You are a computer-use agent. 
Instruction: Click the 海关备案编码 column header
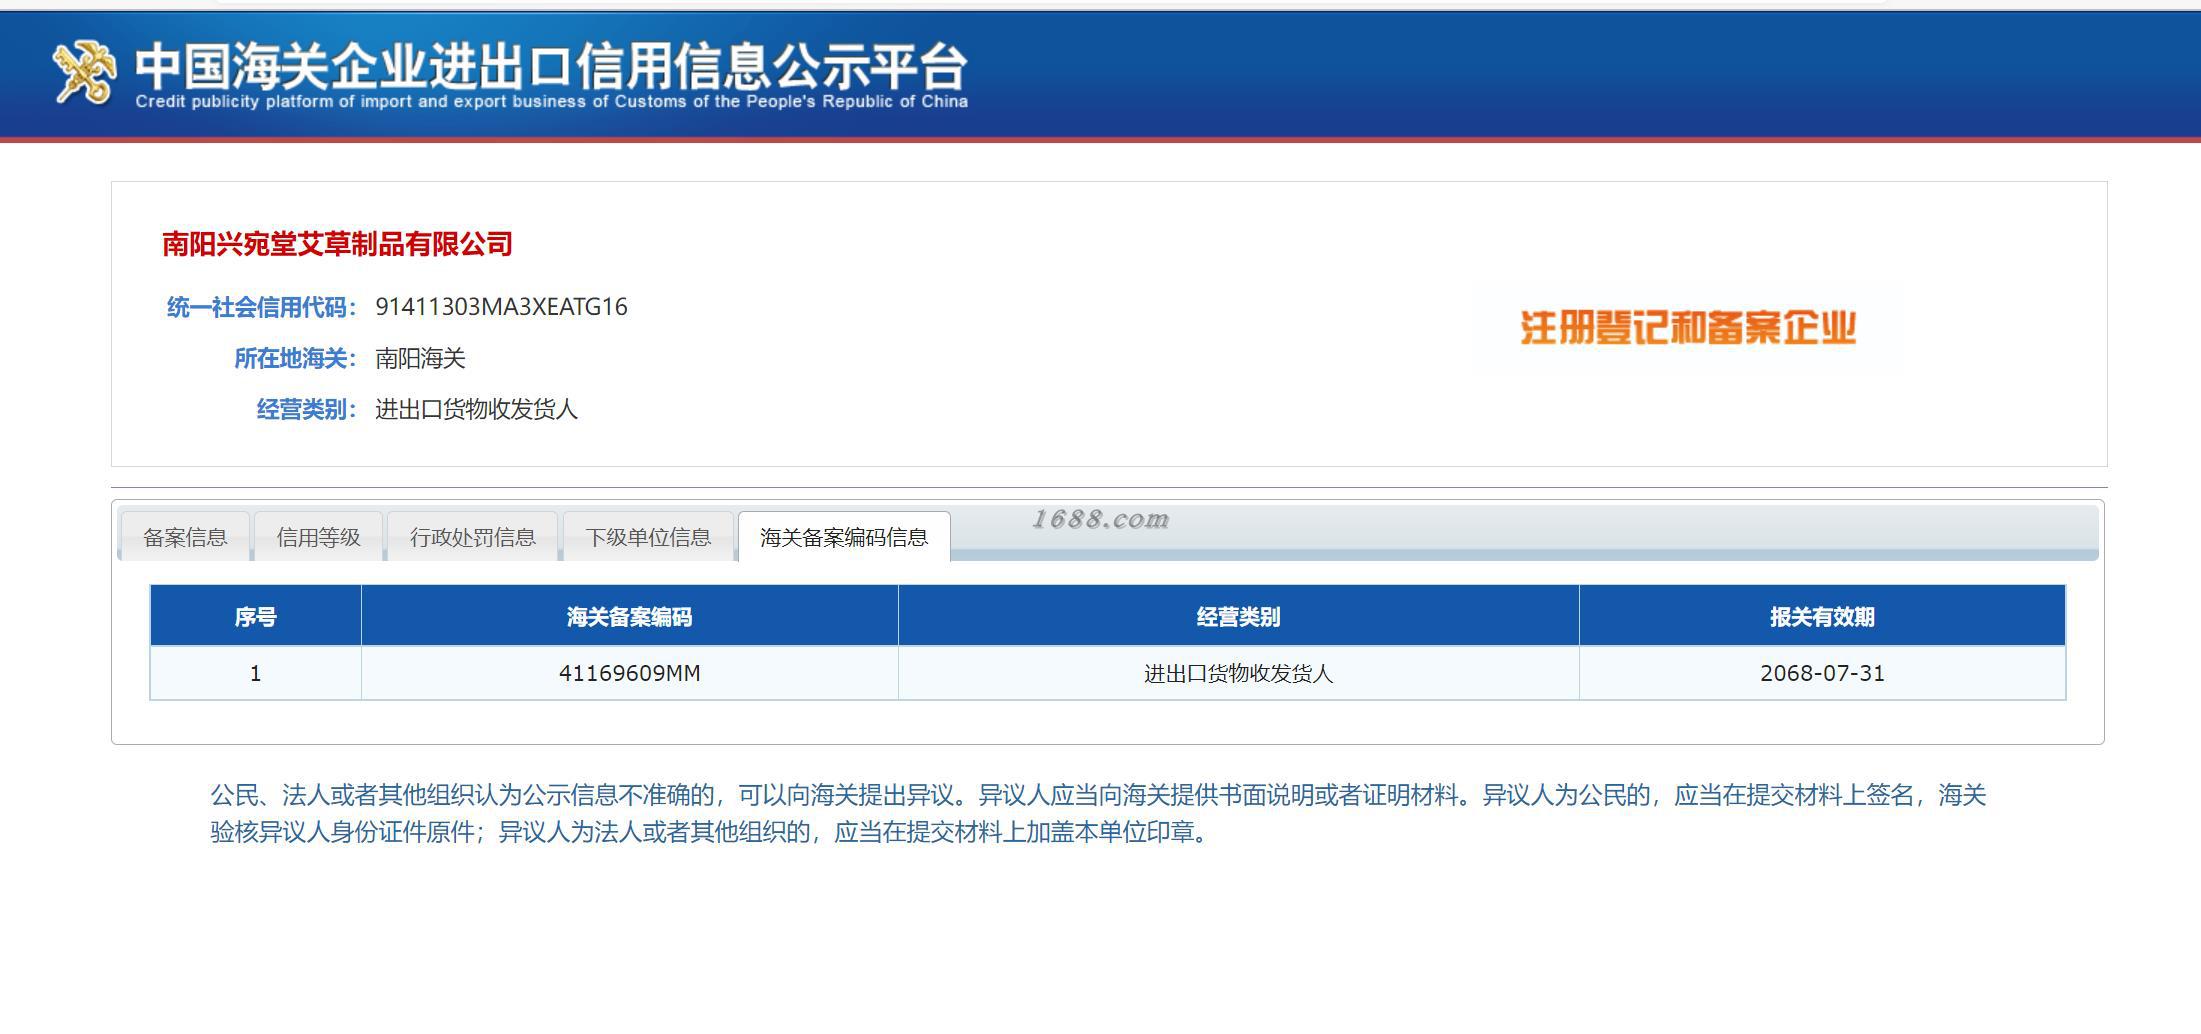click(x=630, y=617)
